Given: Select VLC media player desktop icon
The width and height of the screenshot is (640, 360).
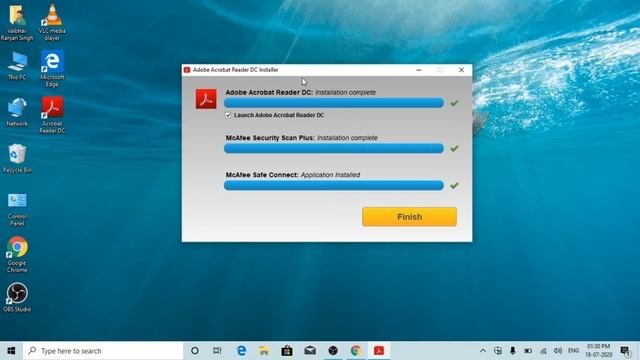Looking at the screenshot, I should coord(52,22).
